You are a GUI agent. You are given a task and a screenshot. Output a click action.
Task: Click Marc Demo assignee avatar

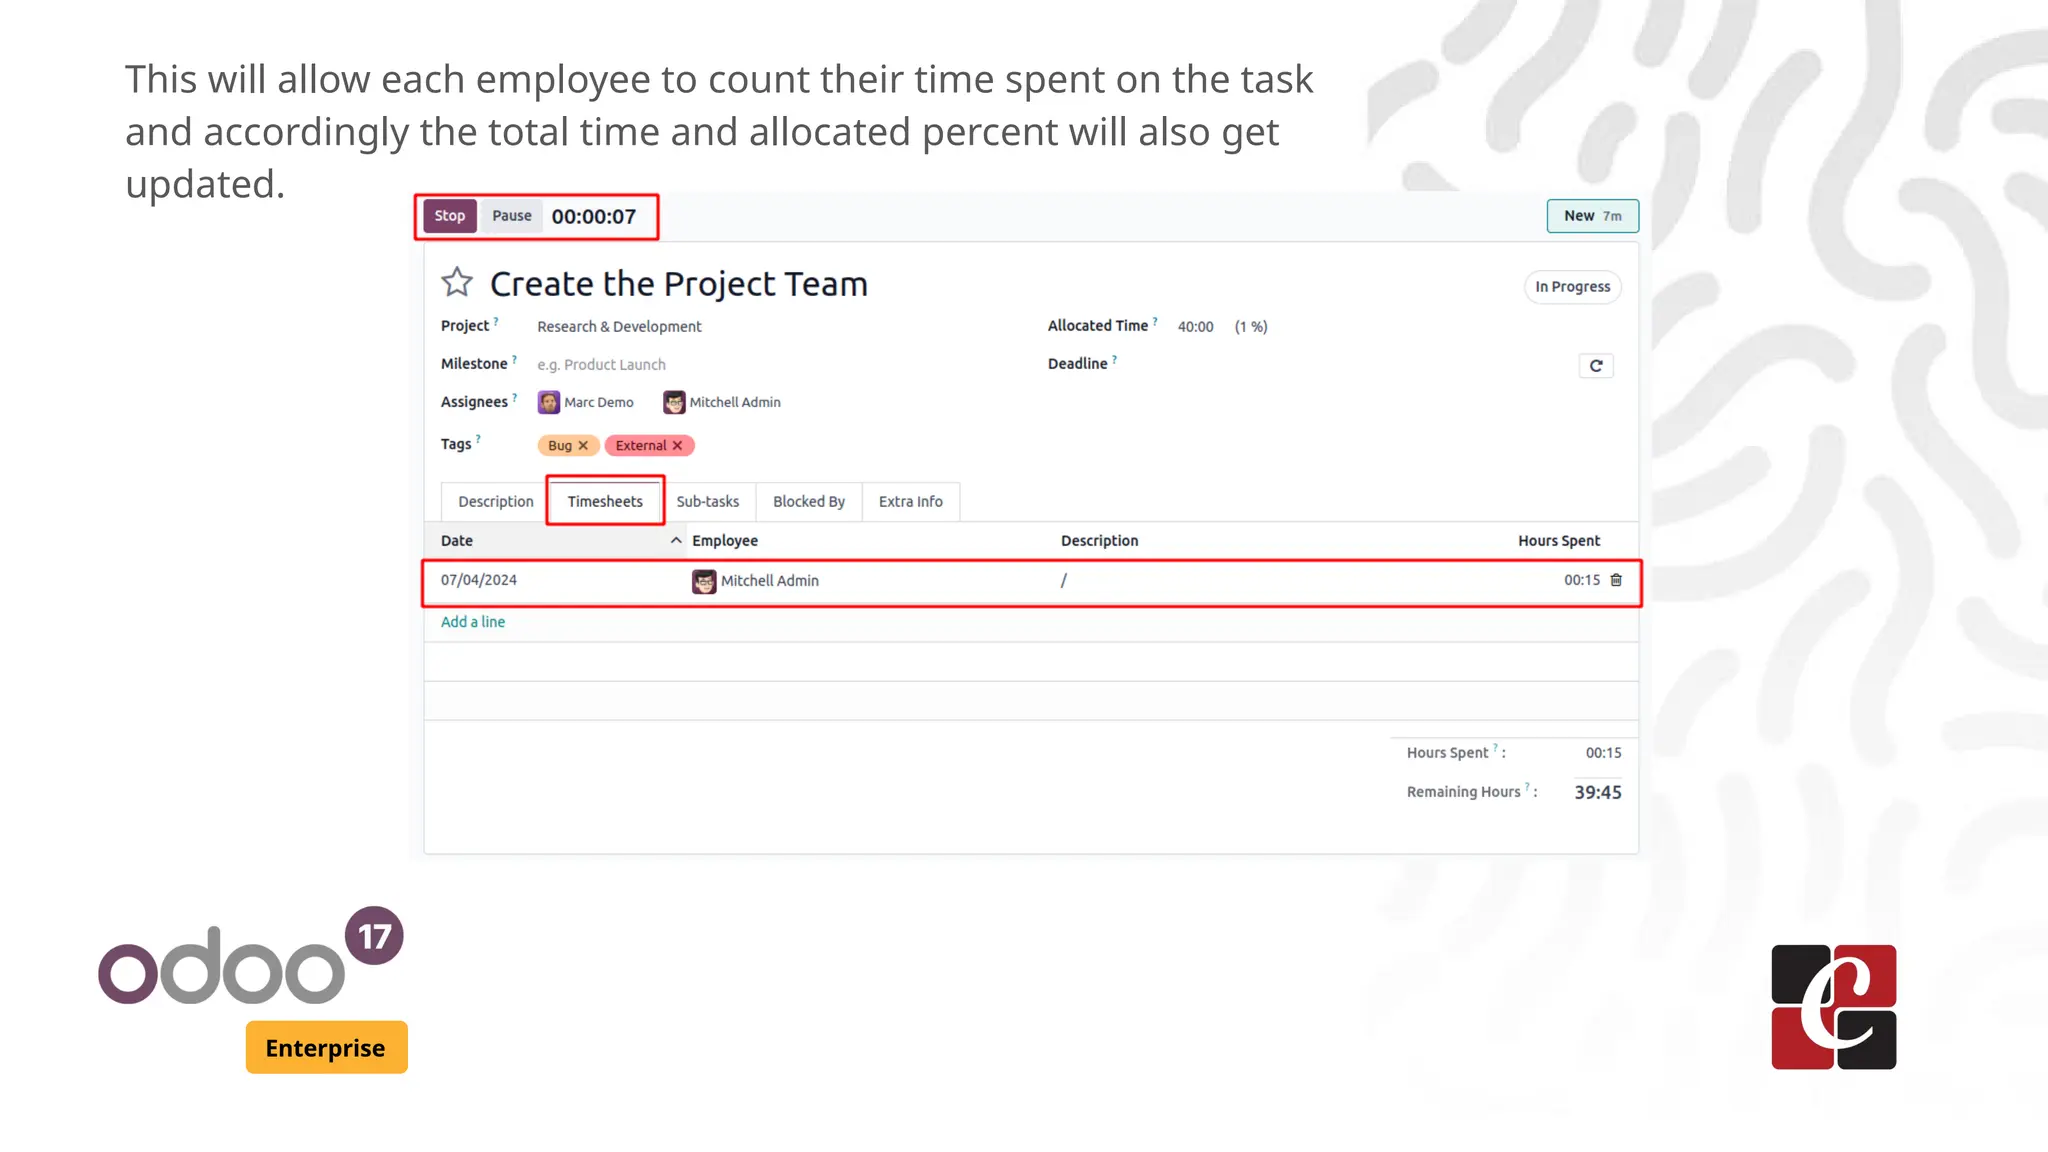click(549, 403)
